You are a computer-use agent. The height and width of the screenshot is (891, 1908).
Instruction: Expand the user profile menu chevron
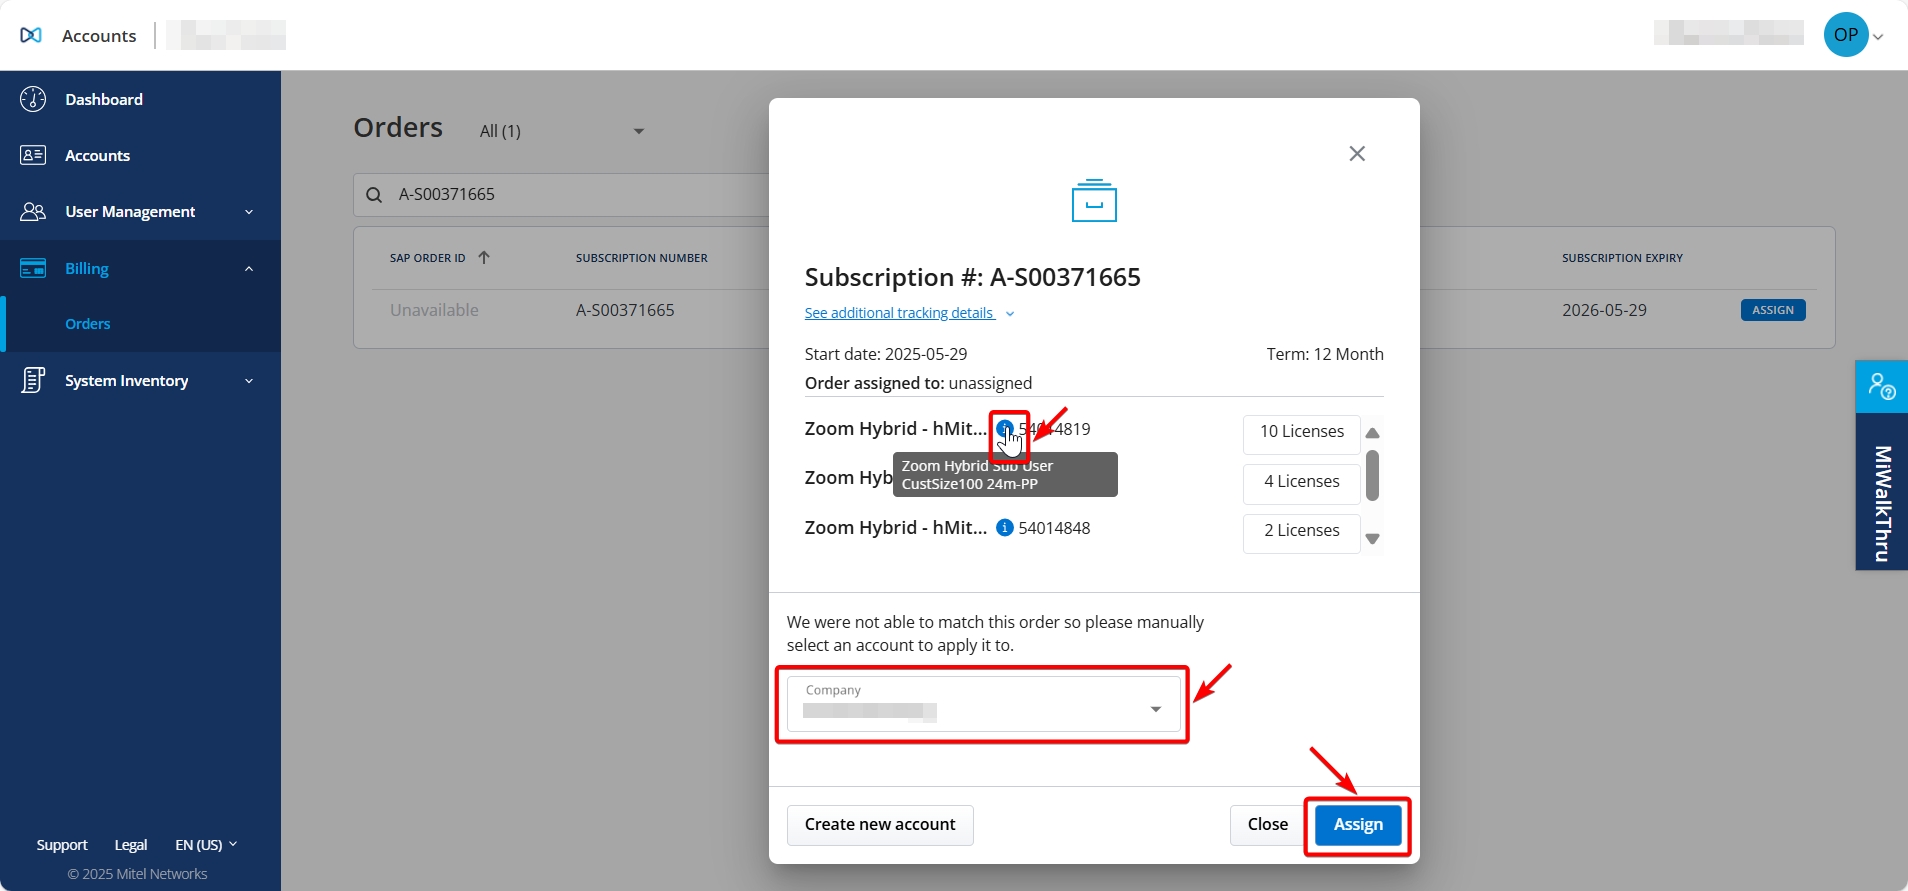click(1878, 37)
